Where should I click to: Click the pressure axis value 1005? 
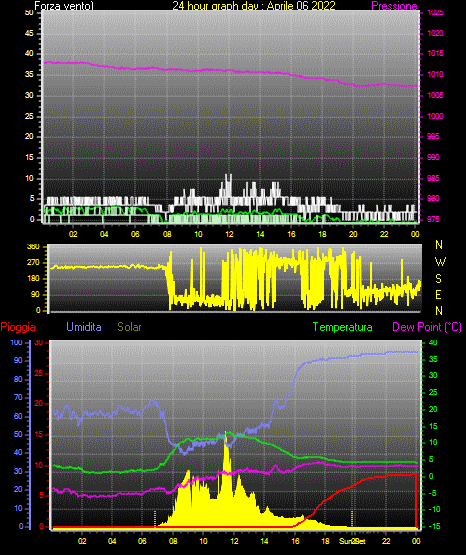pos(435,95)
